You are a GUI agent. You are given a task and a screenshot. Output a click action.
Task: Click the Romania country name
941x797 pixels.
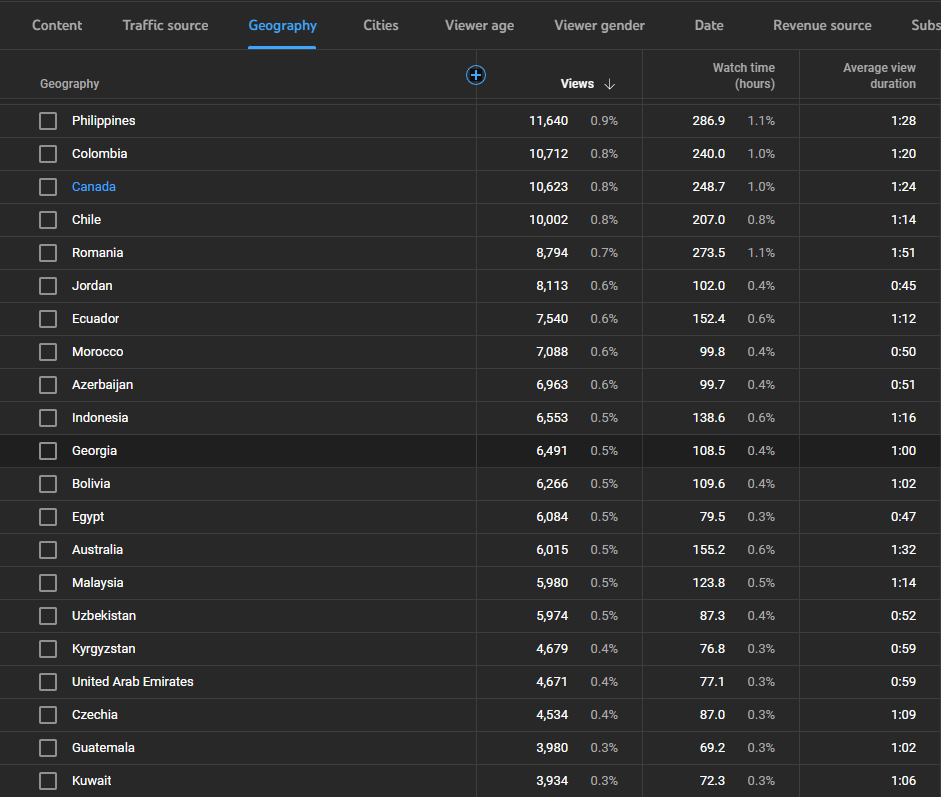[98, 253]
